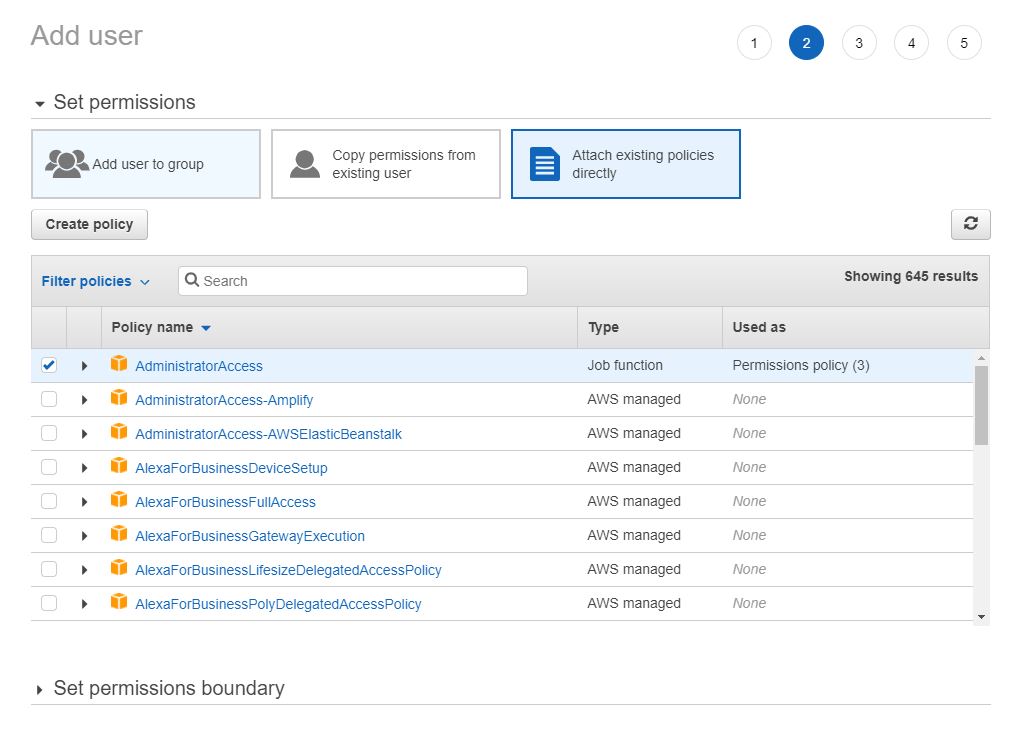Click the policy list scrollbar thumb
The width and height of the screenshot is (1024, 732).
click(x=981, y=405)
